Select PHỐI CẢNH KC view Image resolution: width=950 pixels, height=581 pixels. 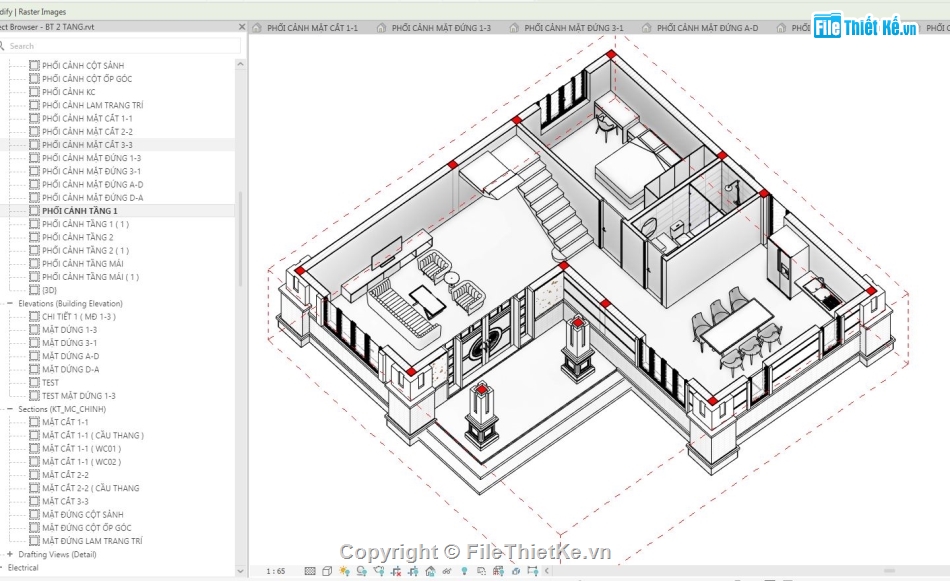tap(68, 92)
